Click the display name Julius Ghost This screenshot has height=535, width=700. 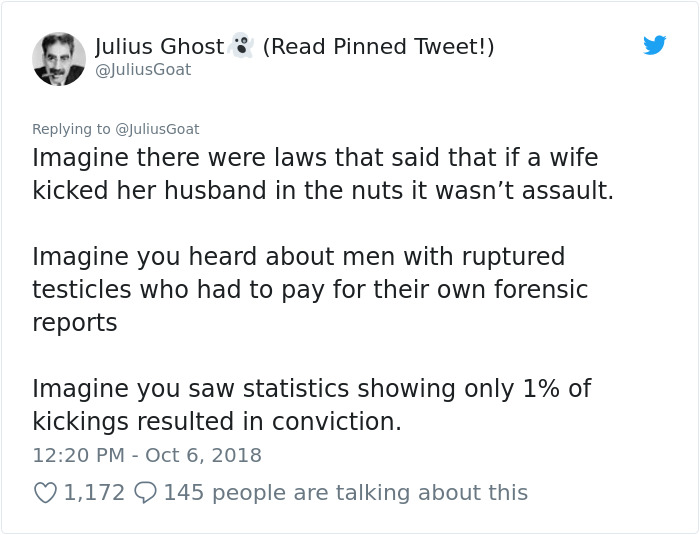click(159, 47)
